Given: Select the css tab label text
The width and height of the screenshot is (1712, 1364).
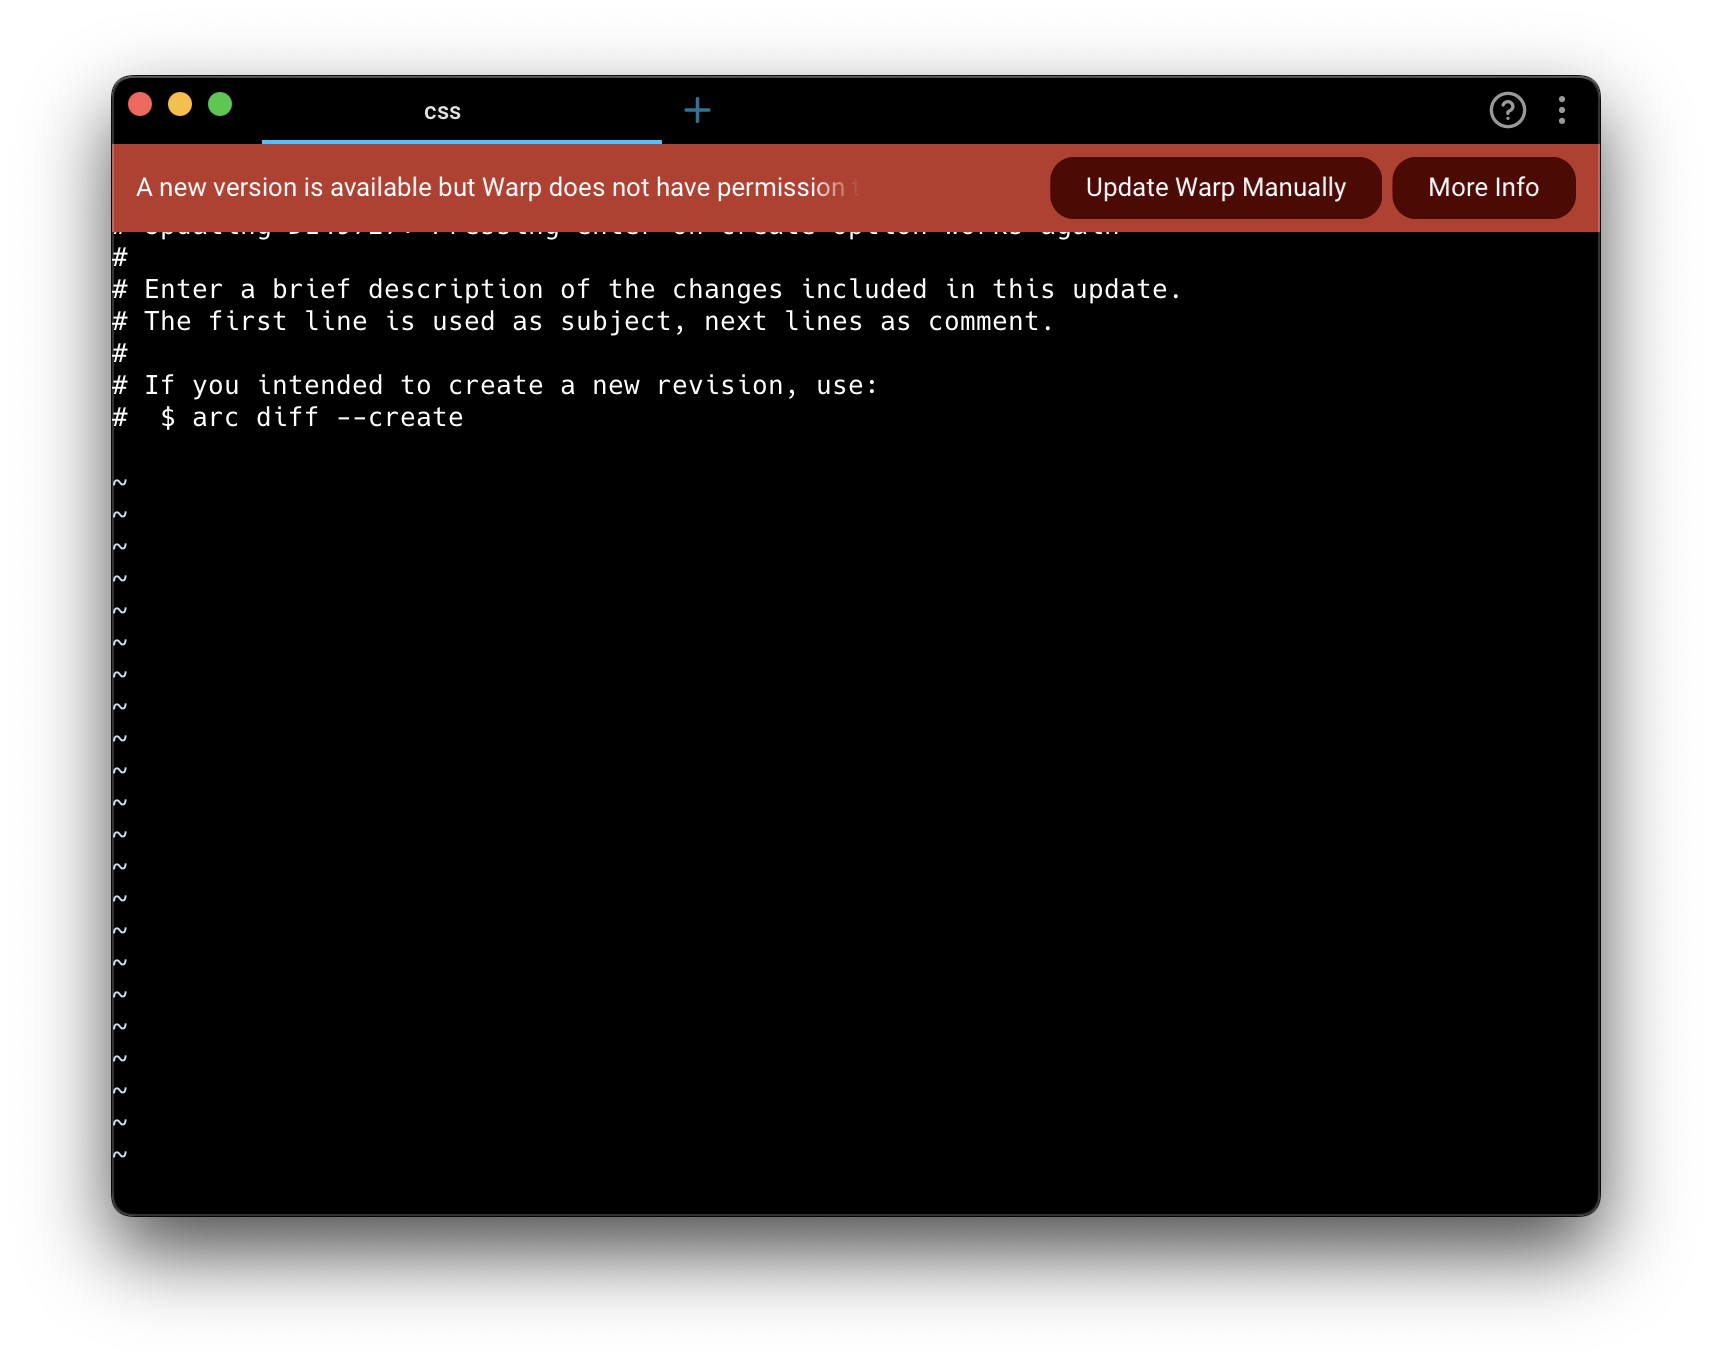Looking at the screenshot, I should tap(443, 111).
